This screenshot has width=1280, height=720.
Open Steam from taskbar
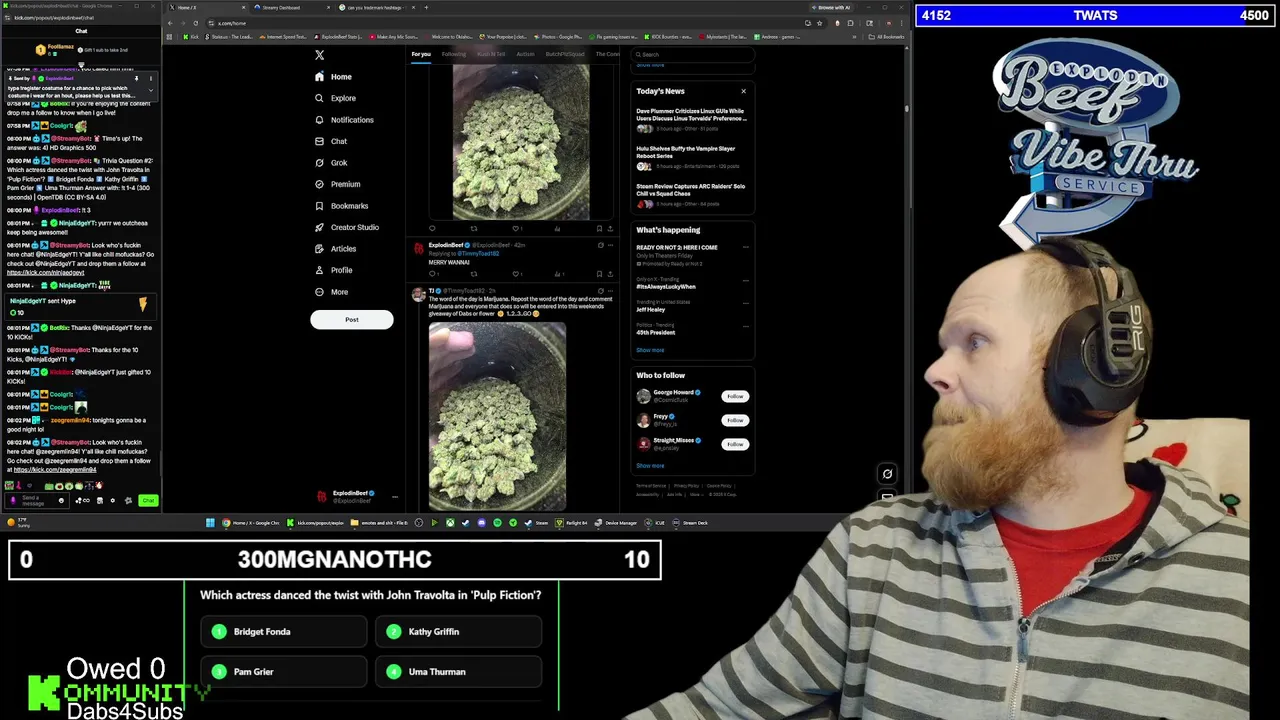click(537, 523)
